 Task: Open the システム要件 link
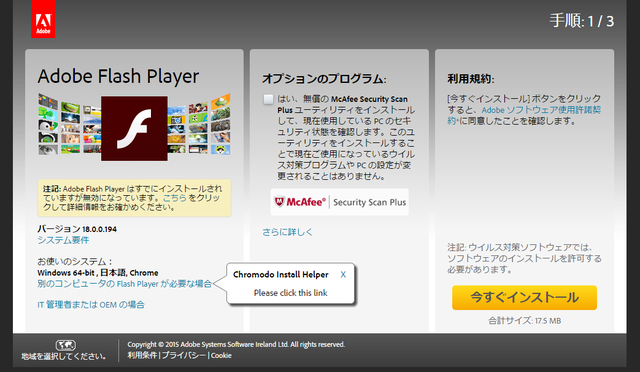[x=63, y=240]
